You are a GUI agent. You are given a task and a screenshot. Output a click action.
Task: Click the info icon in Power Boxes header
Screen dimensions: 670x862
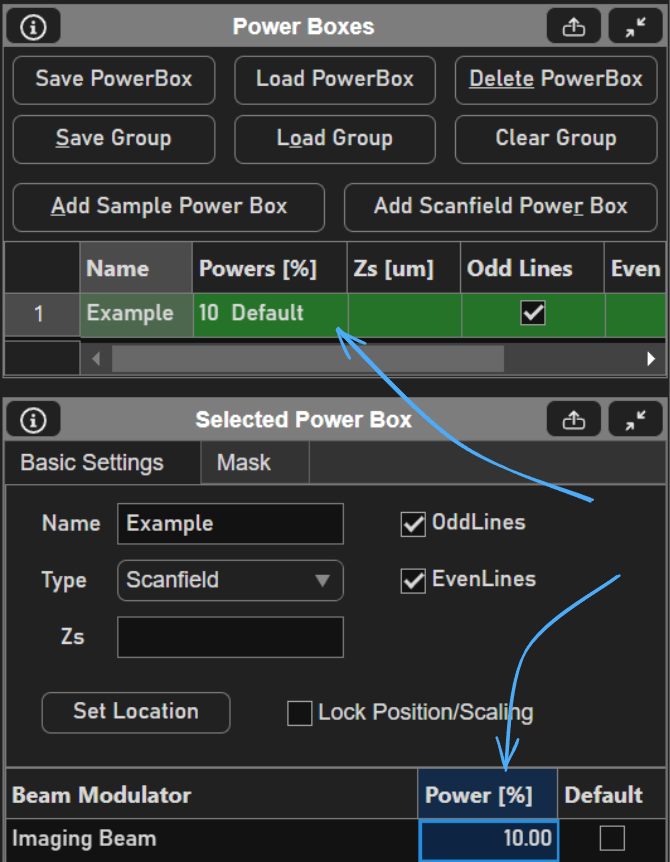click(x=33, y=27)
